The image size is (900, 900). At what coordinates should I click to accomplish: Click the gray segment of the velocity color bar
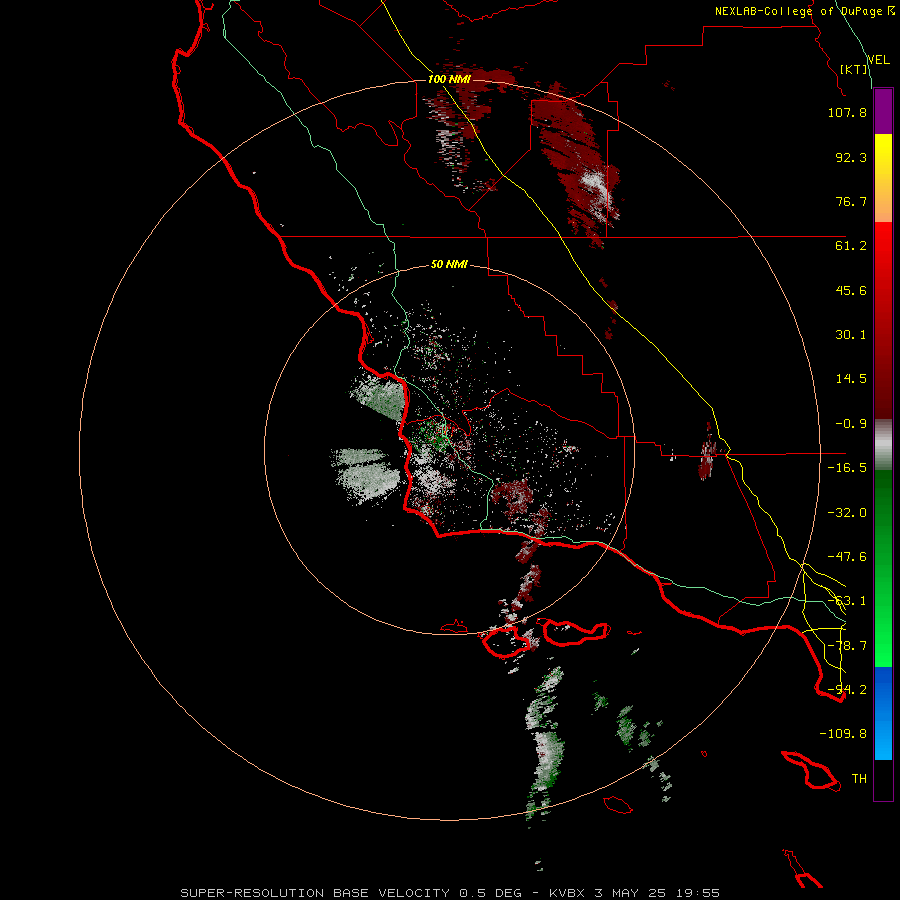click(x=883, y=445)
